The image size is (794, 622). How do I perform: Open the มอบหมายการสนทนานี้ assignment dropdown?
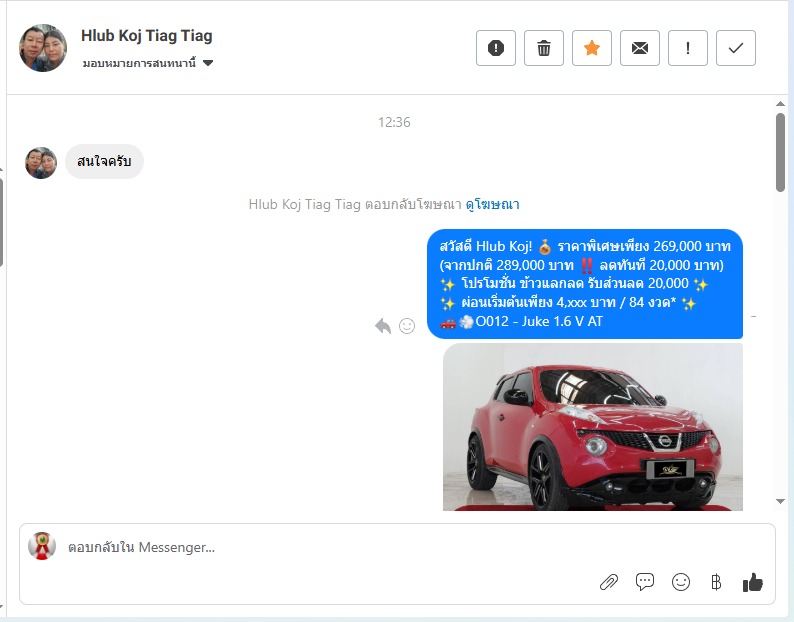point(148,63)
